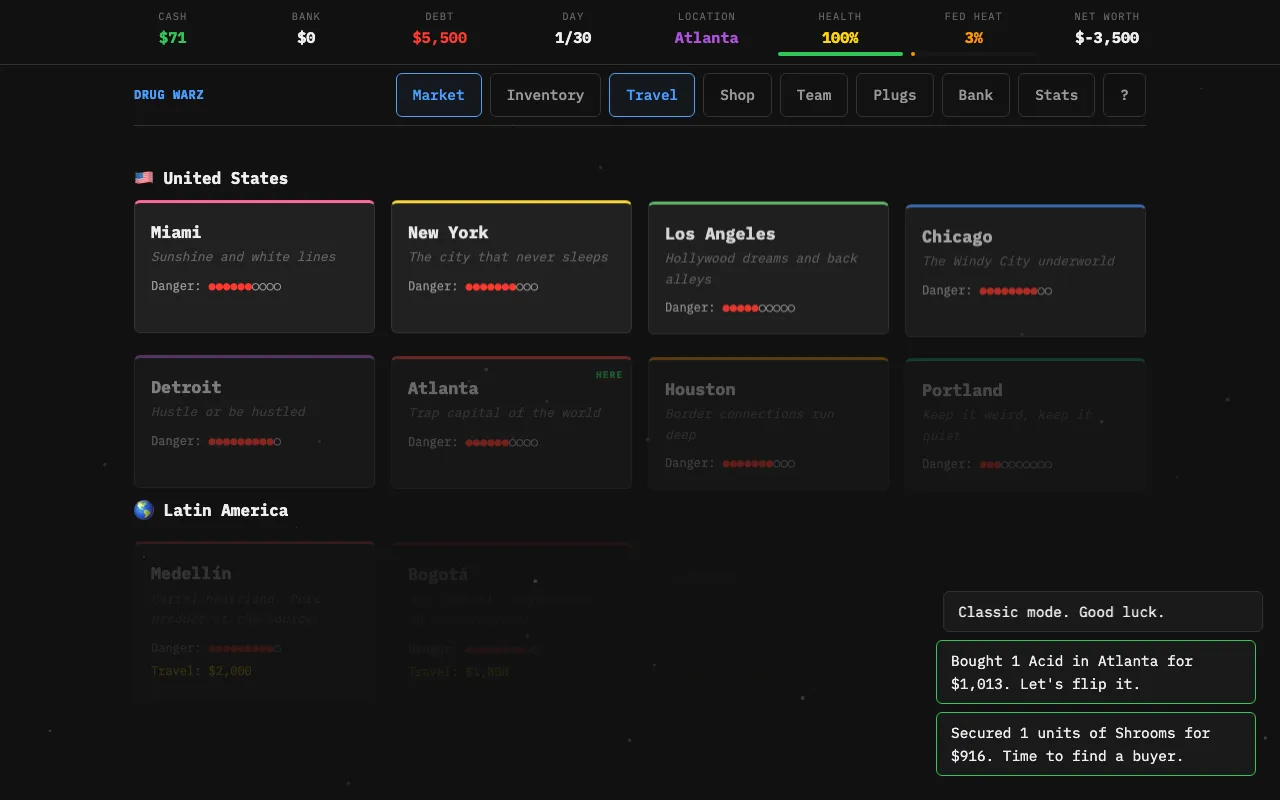This screenshot has width=1280, height=800.
Task: Click 'The city that never sleeps' tagline
Action: tap(508, 257)
